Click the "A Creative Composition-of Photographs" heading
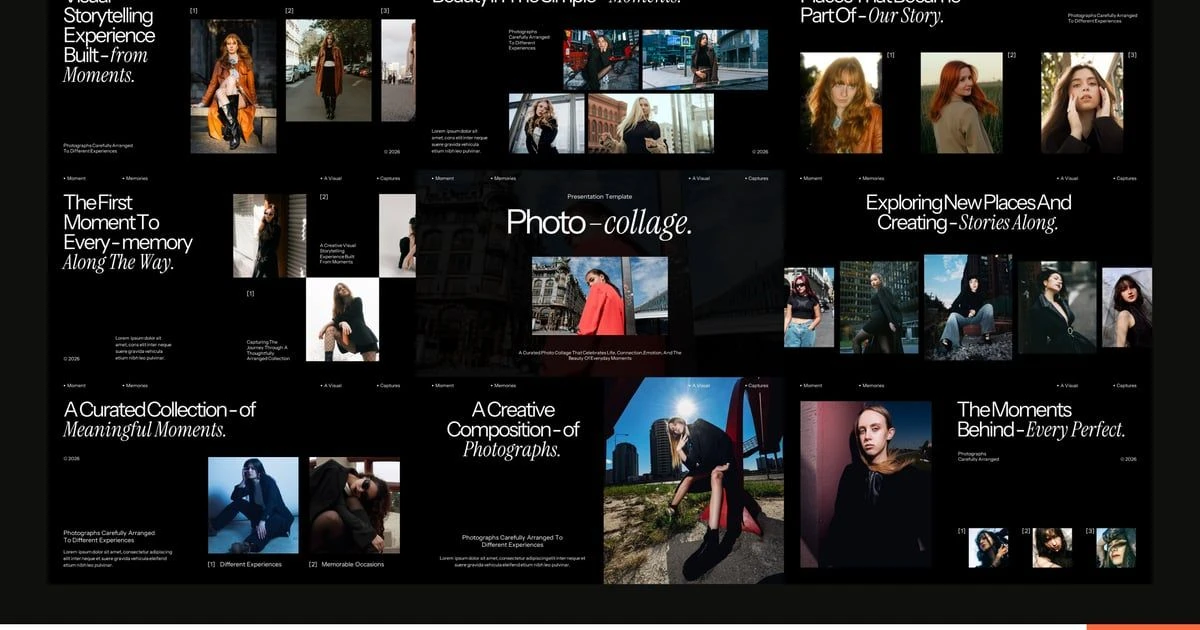 coord(513,429)
